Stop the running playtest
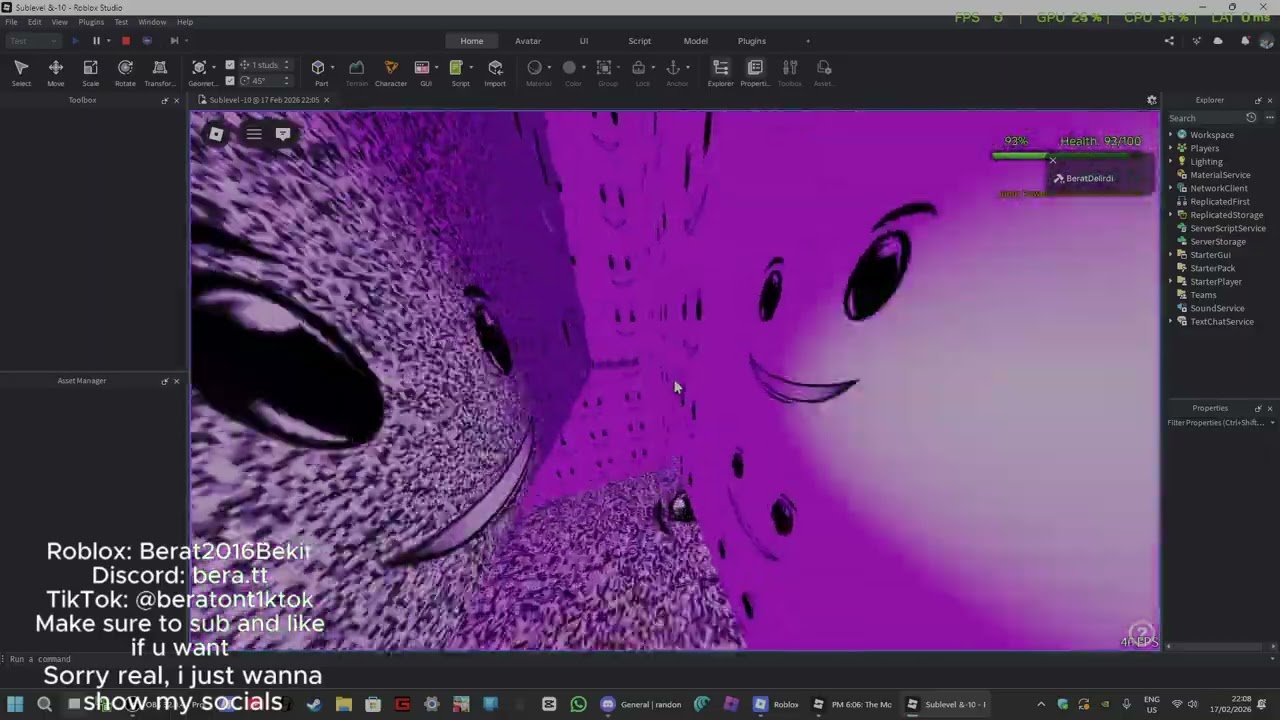 (125, 41)
